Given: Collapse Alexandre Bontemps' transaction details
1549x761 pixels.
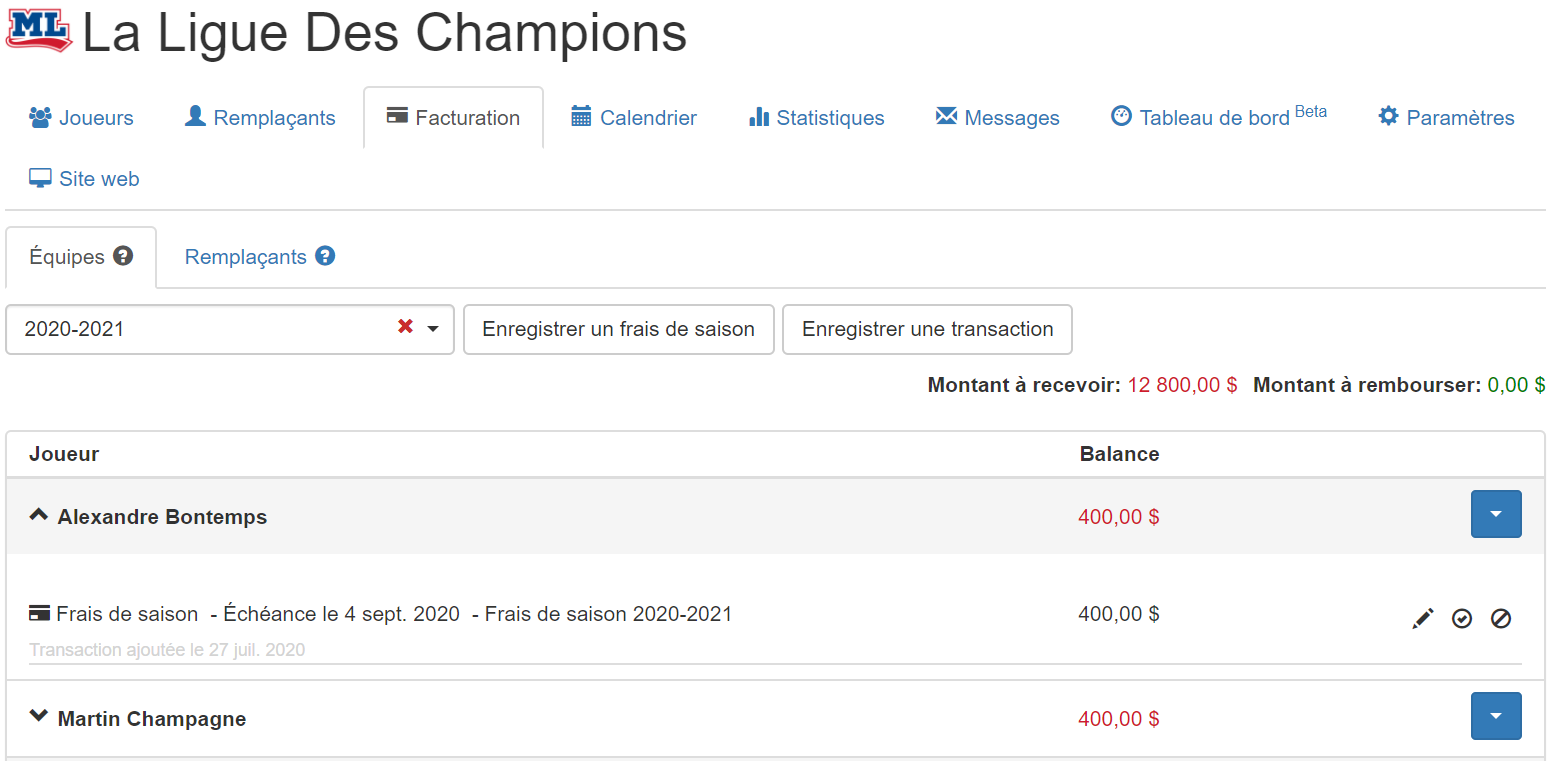Looking at the screenshot, I should tap(39, 516).
